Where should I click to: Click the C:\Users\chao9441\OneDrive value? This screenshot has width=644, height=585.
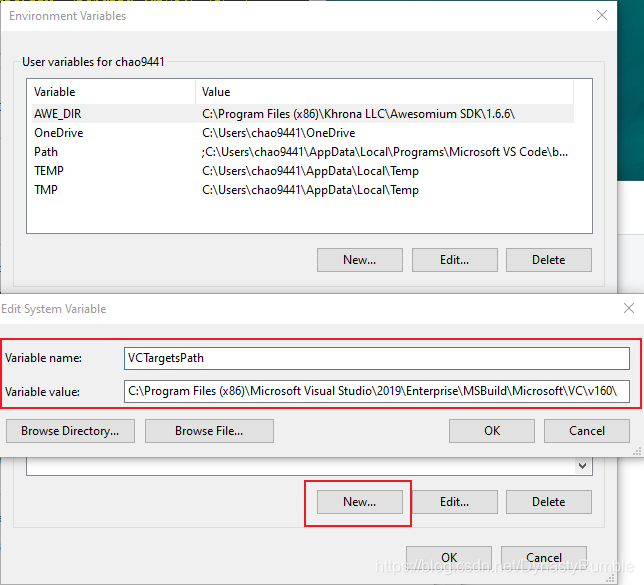pyautogui.click(x=278, y=133)
